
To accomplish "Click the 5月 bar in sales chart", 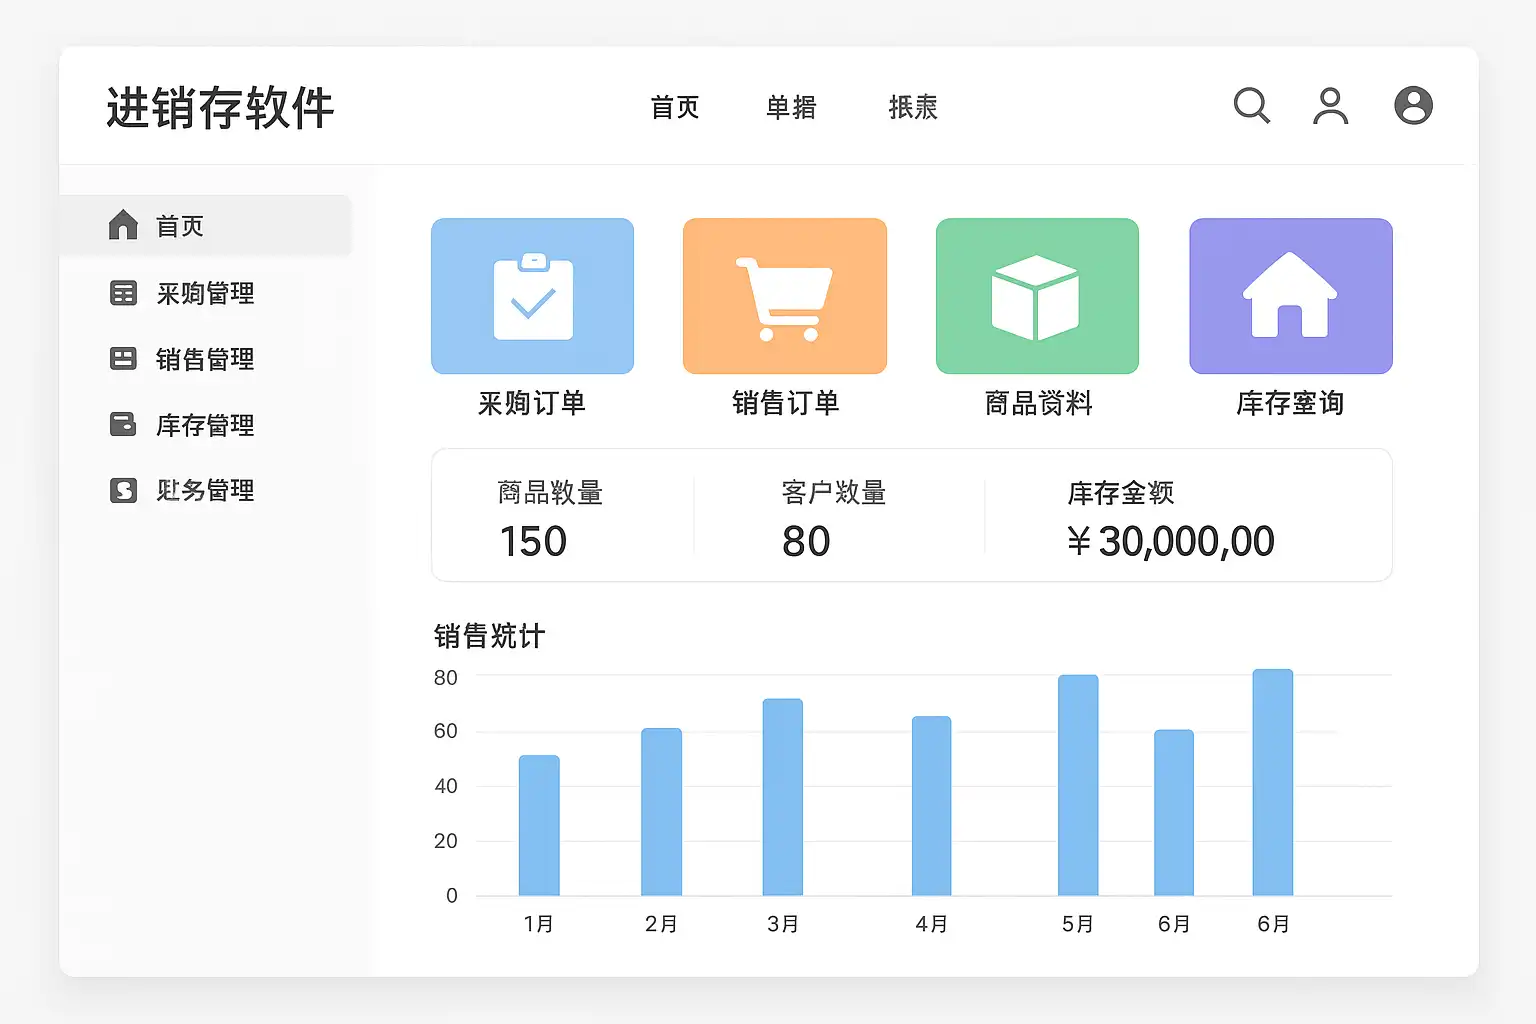I will point(1078,785).
